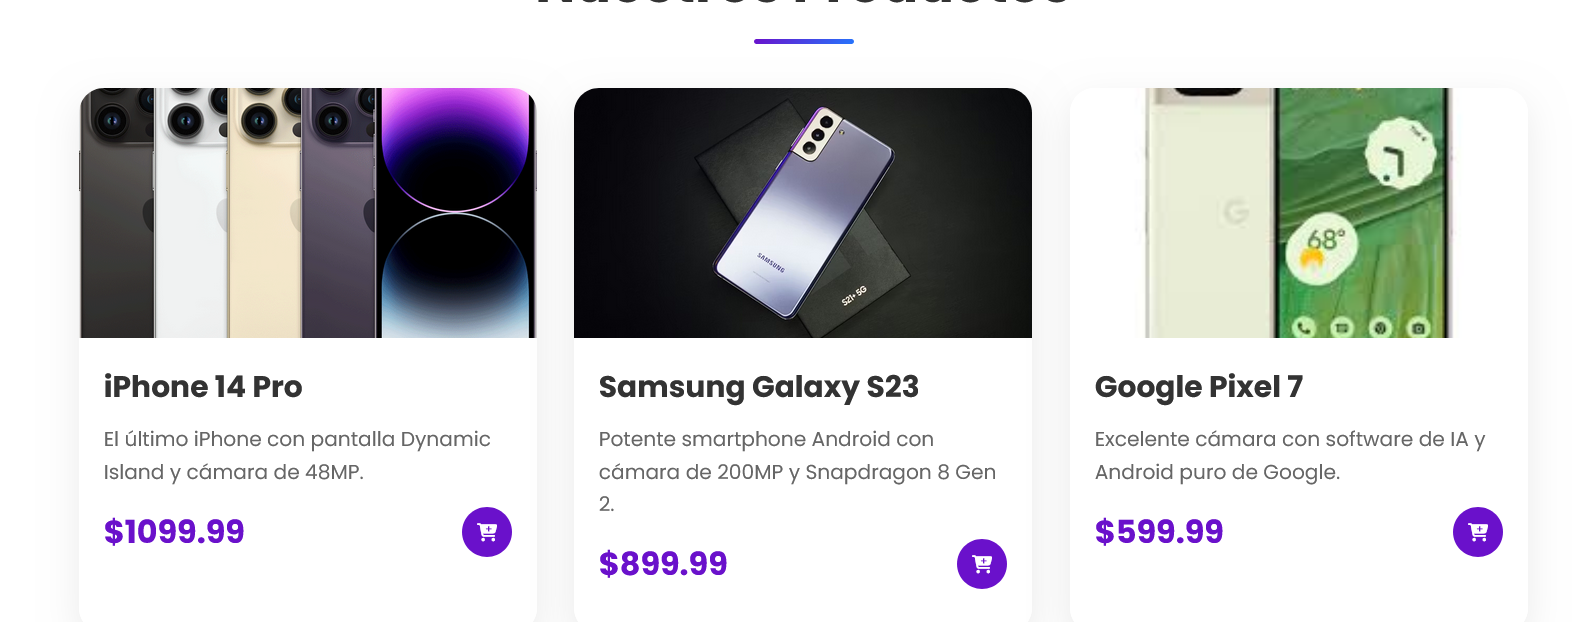Open the Google Pixel 7 product photo

tap(1298, 213)
